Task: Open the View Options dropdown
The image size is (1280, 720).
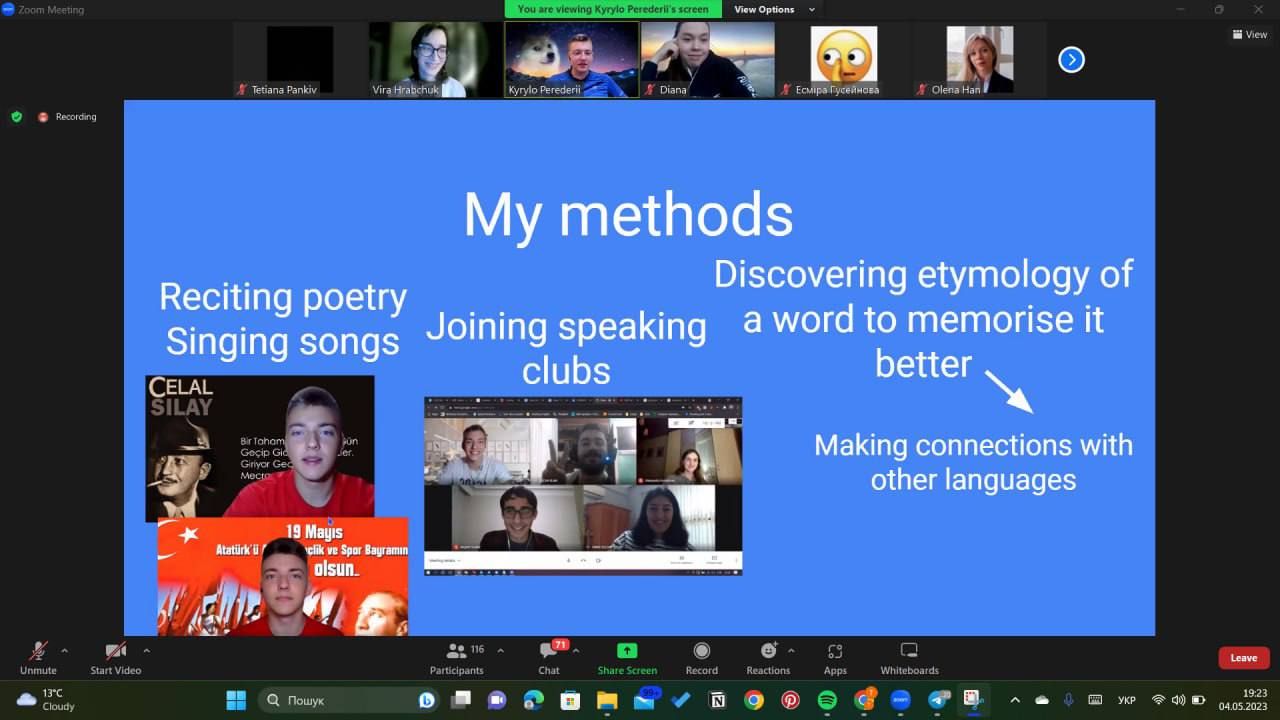Action: [x=774, y=10]
